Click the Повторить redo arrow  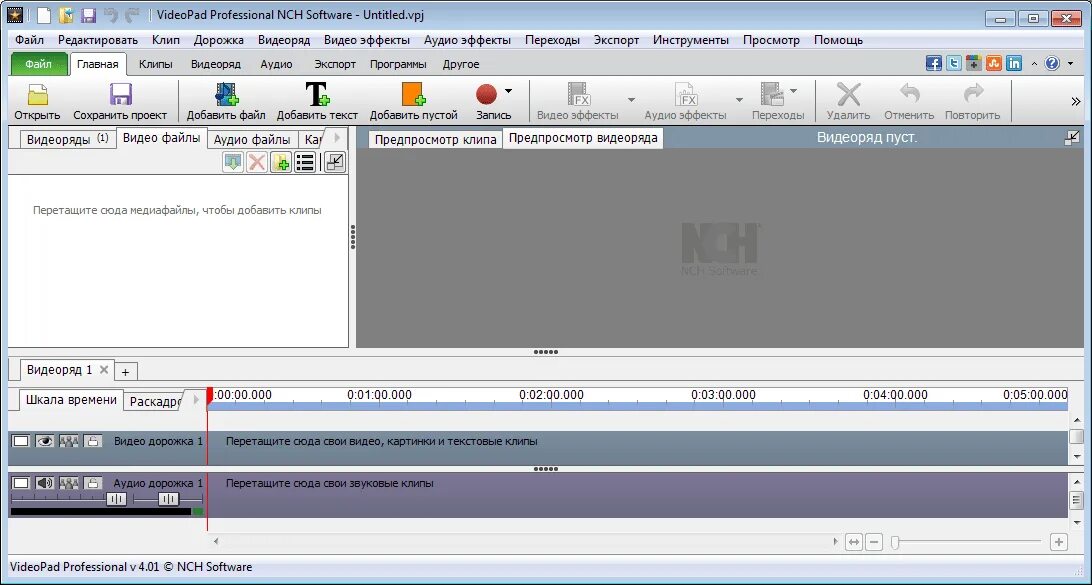tap(973, 93)
